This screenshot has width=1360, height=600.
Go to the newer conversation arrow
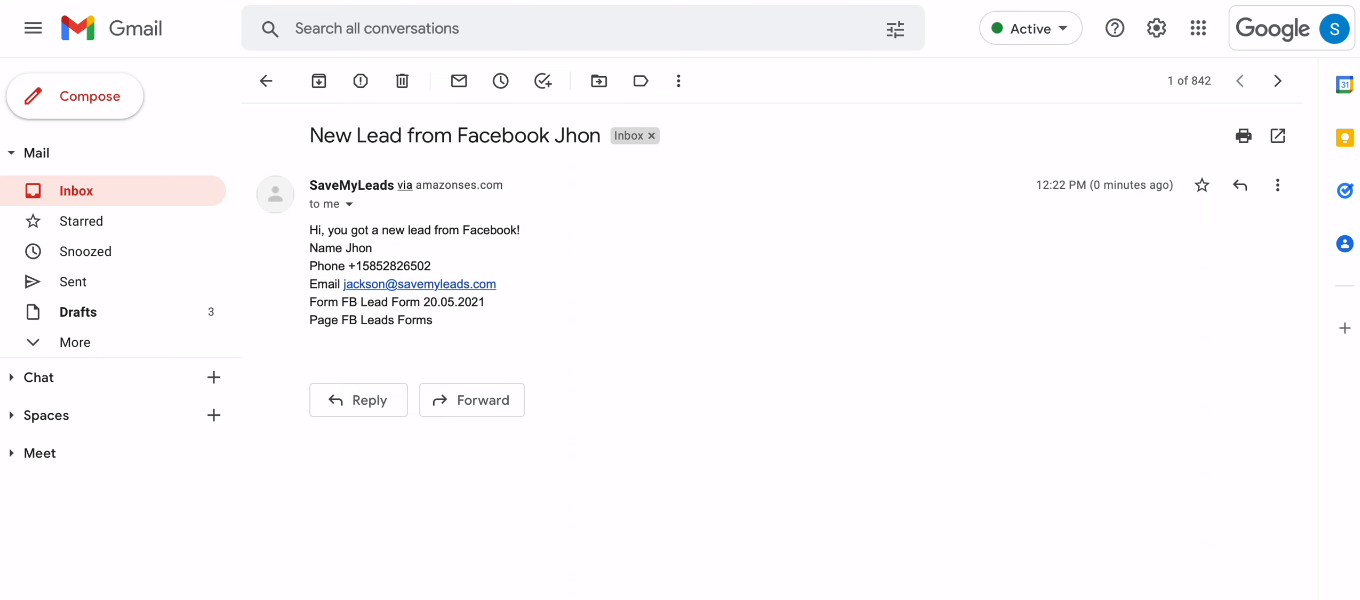[x=1240, y=81]
